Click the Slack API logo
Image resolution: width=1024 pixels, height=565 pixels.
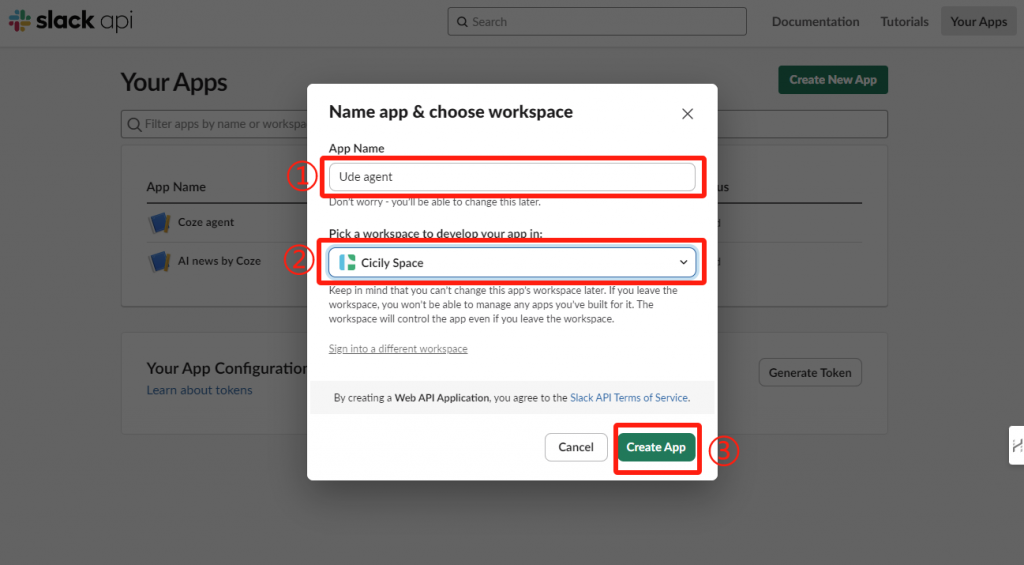(71, 21)
